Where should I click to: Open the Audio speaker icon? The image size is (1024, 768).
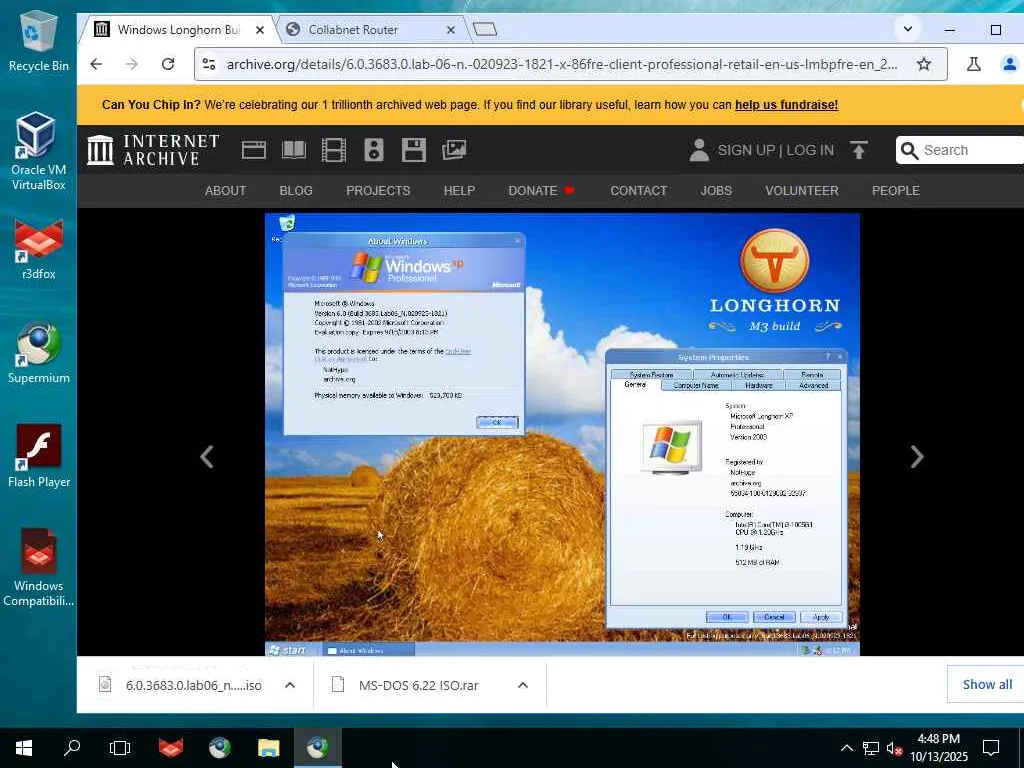(374, 150)
